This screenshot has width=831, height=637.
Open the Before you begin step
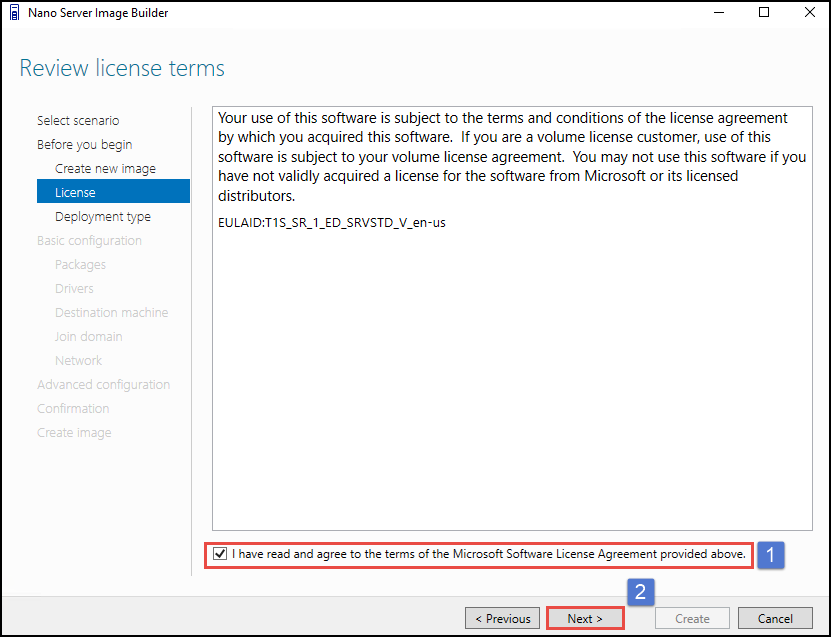coord(84,144)
